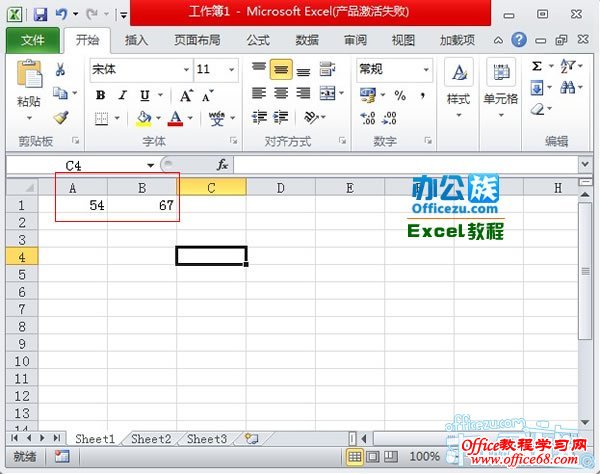The height and width of the screenshot is (474, 600).
Task: Open the 字体 dialog launcher
Action: [x=233, y=141]
